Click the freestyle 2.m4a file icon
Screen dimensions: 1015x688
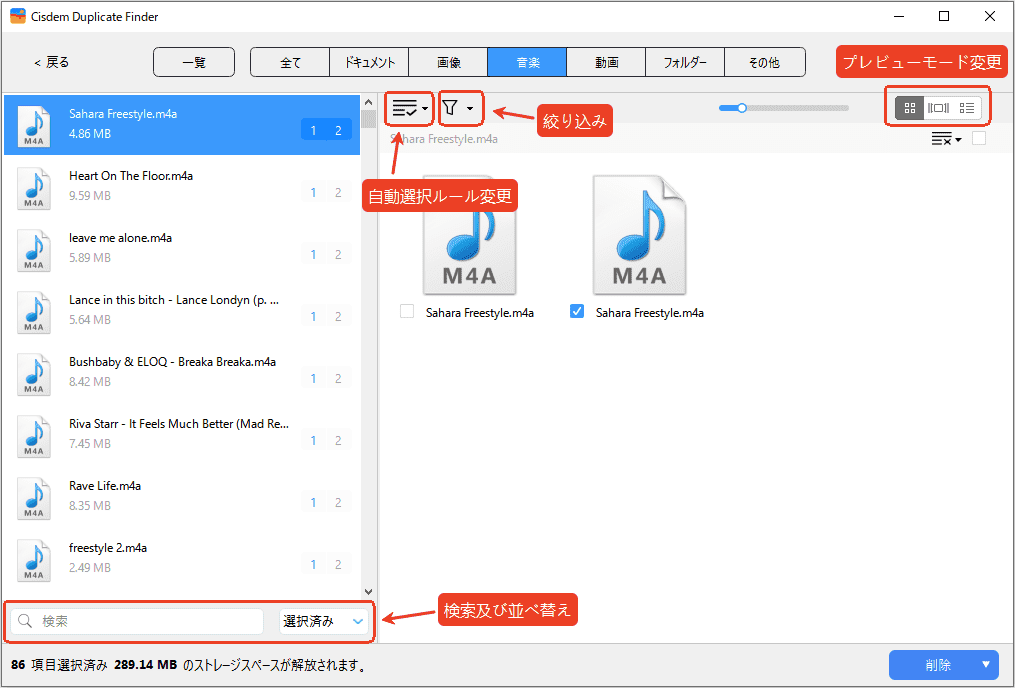34,560
